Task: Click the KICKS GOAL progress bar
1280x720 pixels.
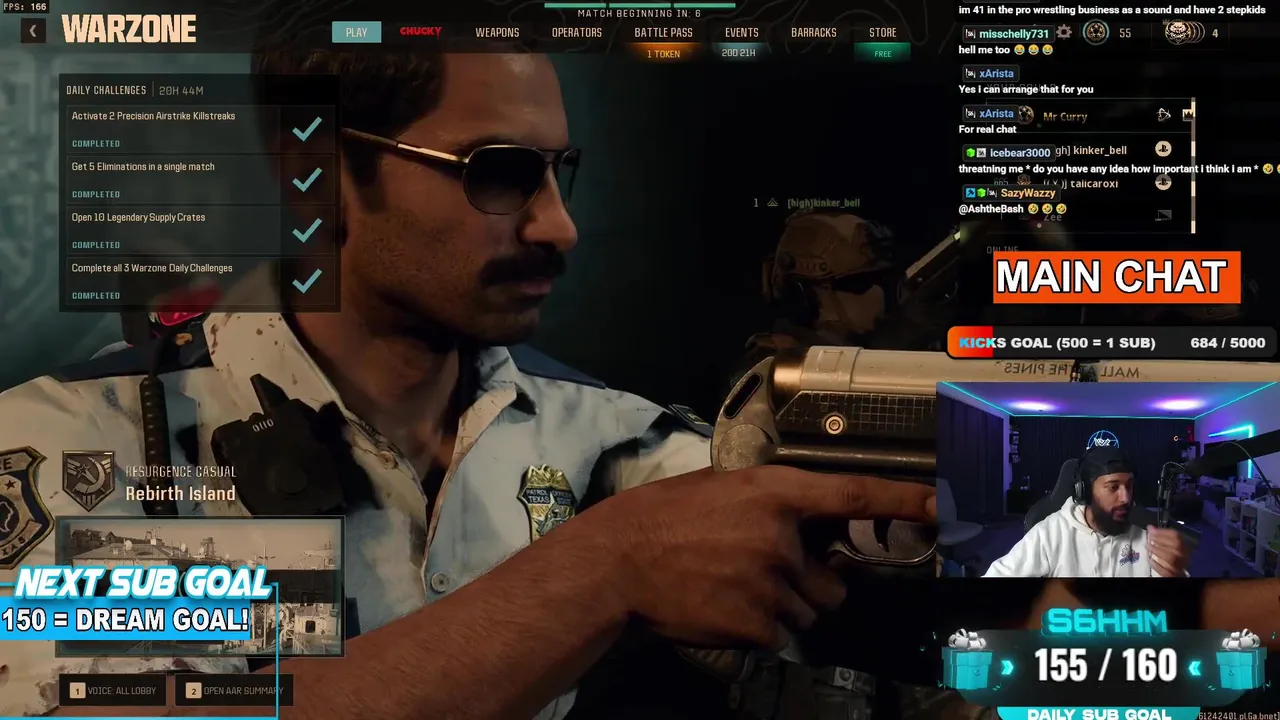Action: tap(1112, 343)
